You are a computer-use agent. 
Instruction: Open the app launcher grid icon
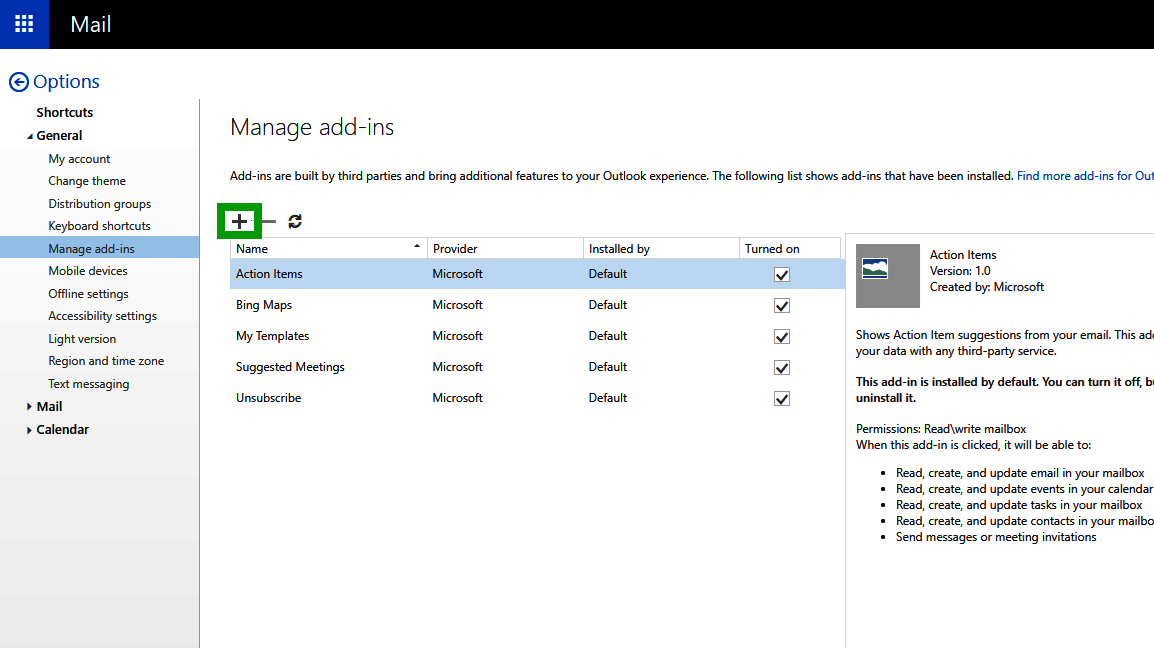click(22, 24)
